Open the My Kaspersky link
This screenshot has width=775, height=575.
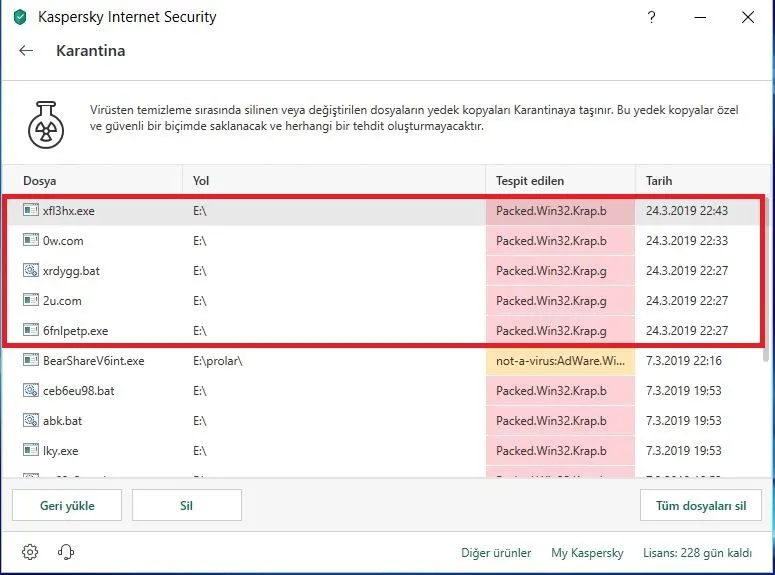click(587, 552)
